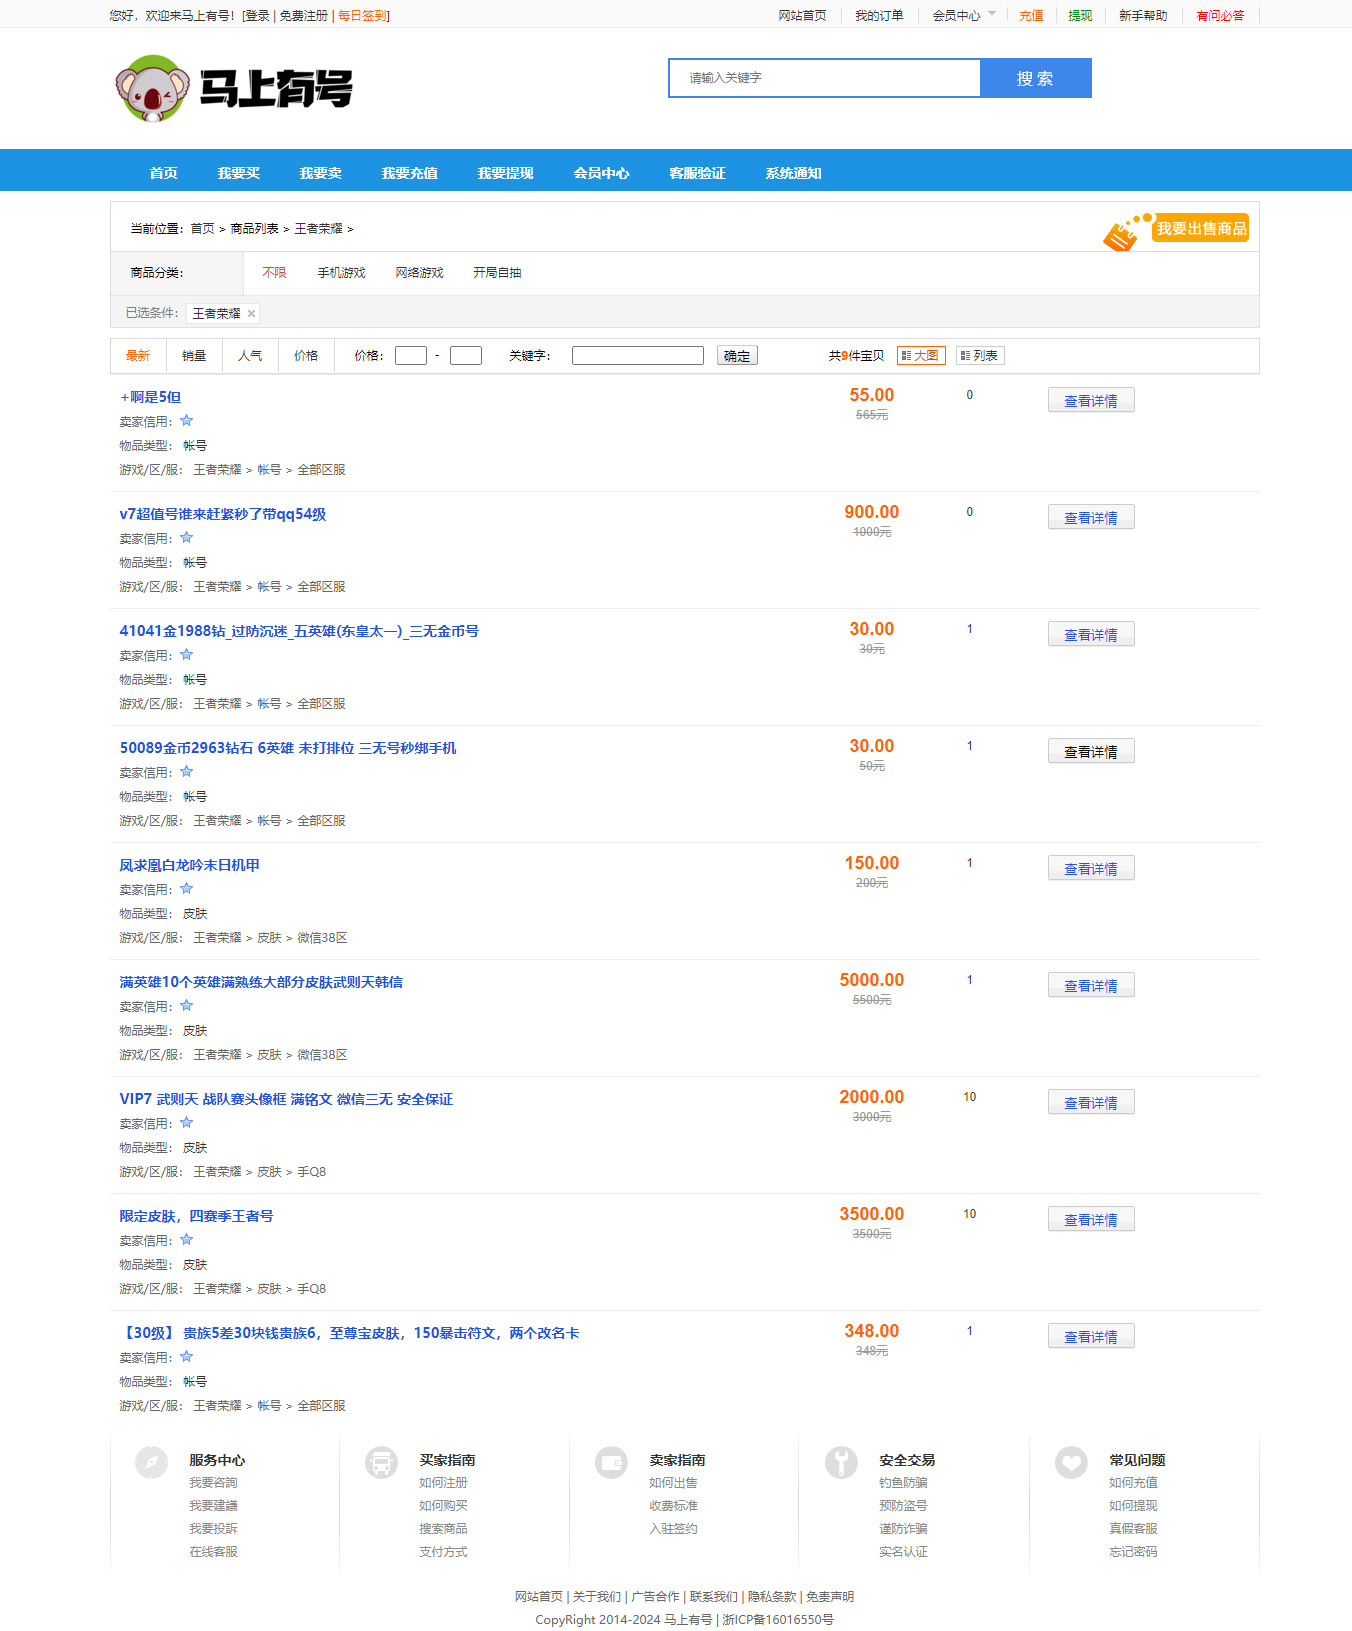
Task: Open 我的订单 top link
Action: [x=879, y=16]
